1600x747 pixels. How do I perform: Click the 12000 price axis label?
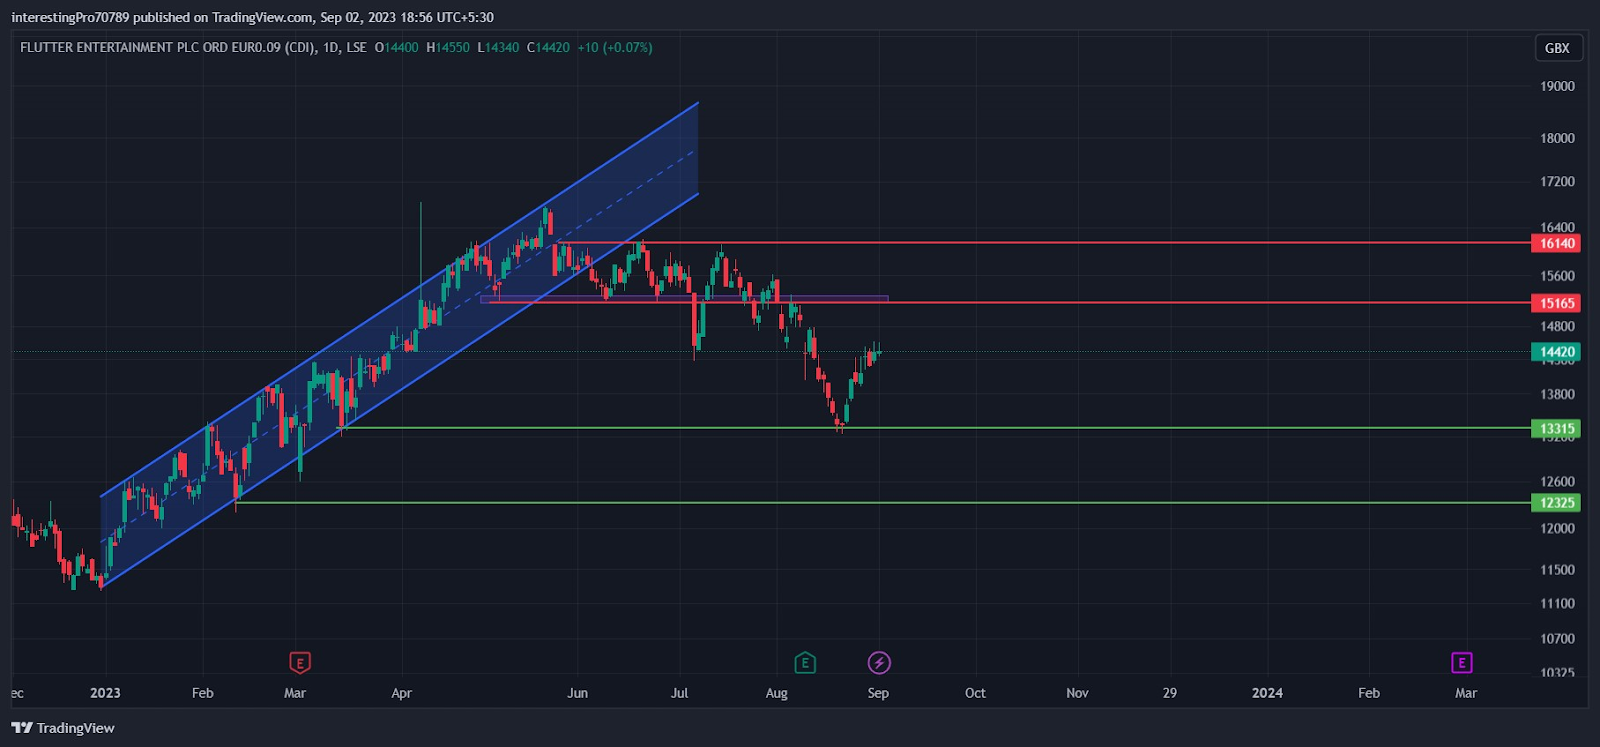click(x=1557, y=528)
